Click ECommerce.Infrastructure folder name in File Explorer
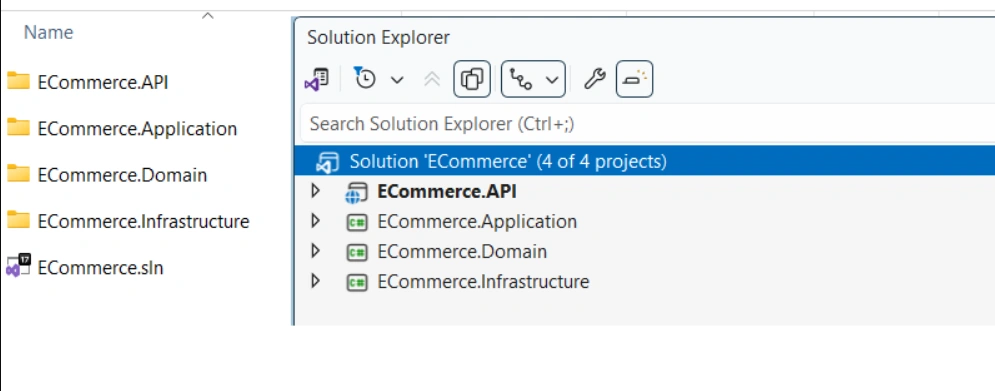Image resolution: width=995 pixels, height=391 pixels. tap(143, 222)
